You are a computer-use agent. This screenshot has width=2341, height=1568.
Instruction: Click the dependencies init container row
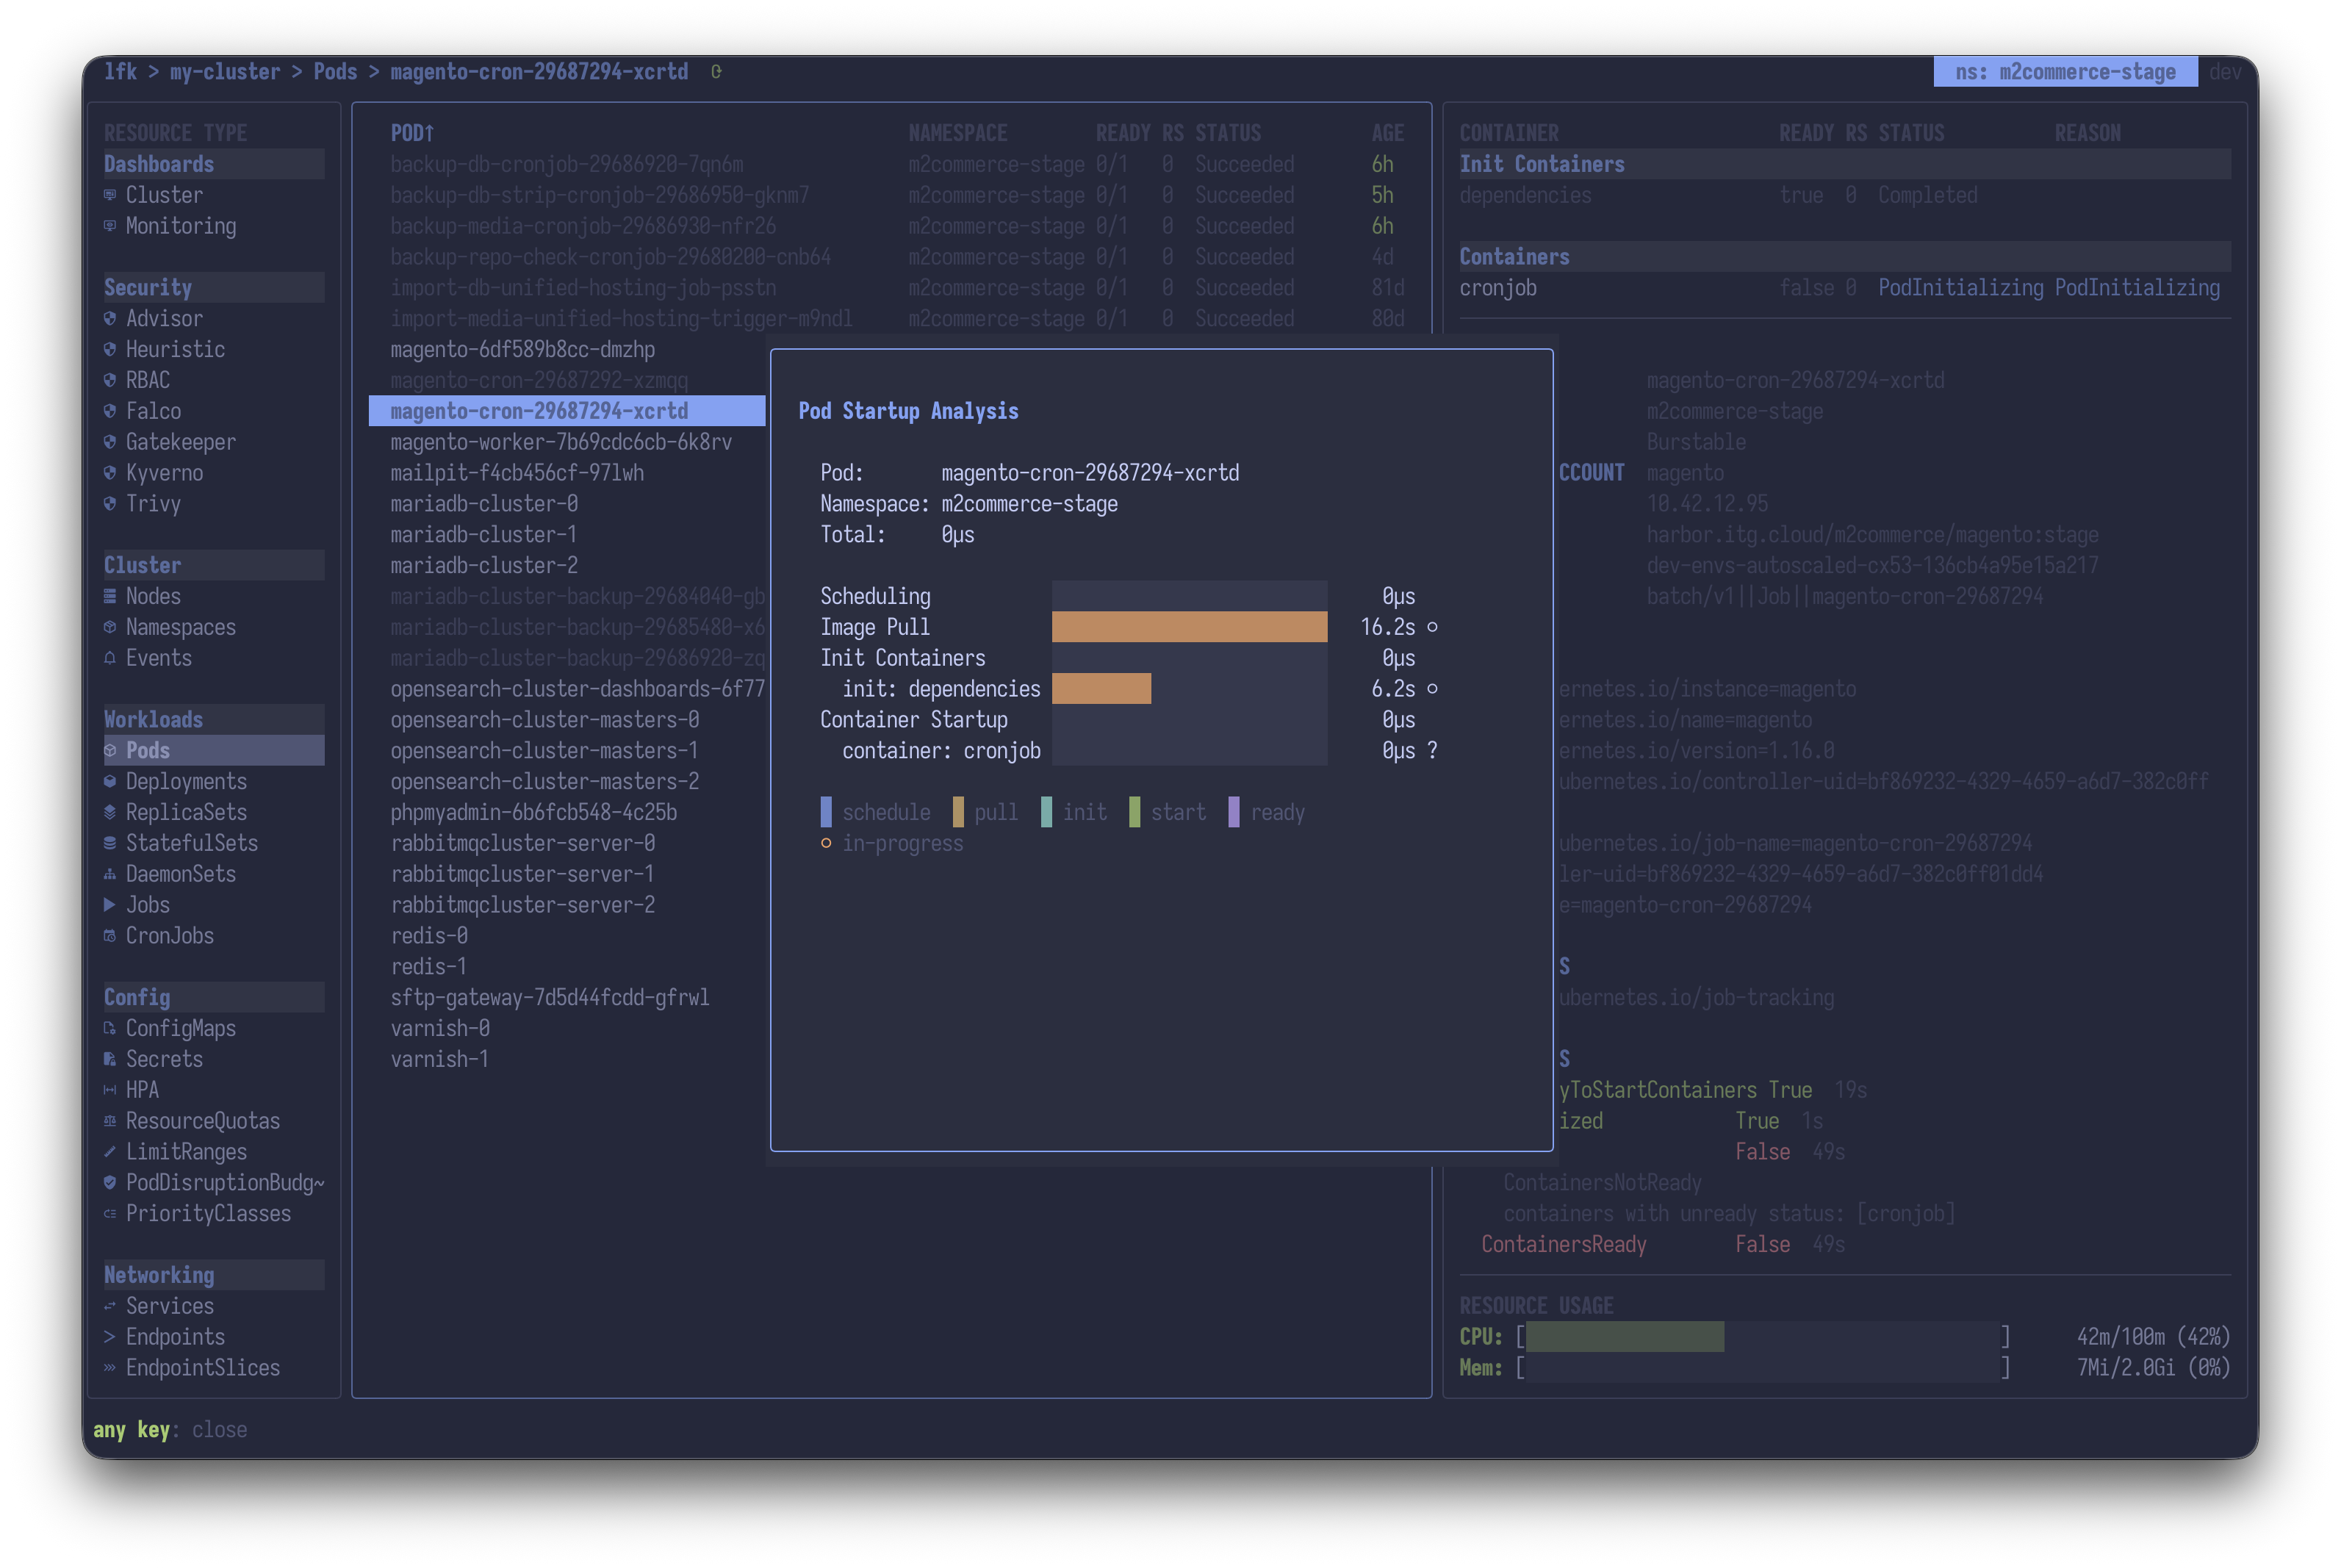(1844, 195)
